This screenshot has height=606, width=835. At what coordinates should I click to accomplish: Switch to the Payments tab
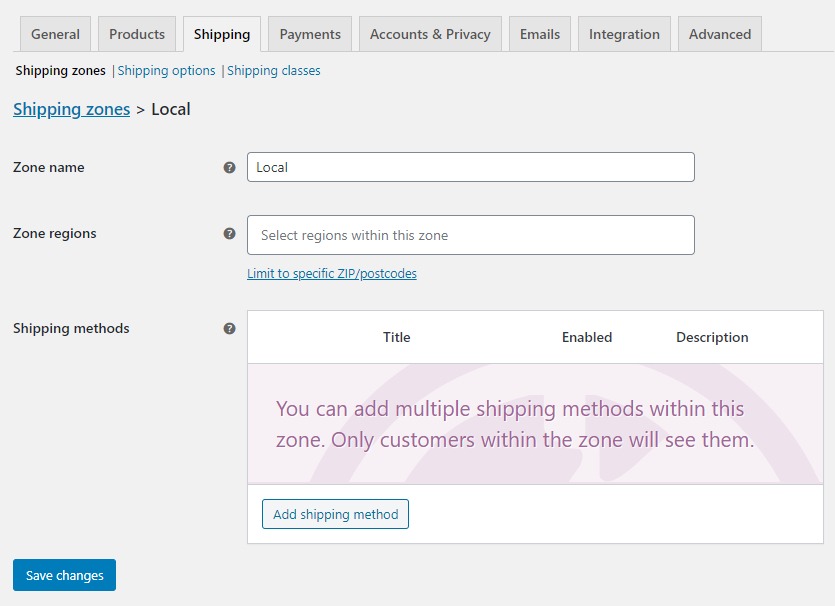pyautogui.click(x=309, y=33)
